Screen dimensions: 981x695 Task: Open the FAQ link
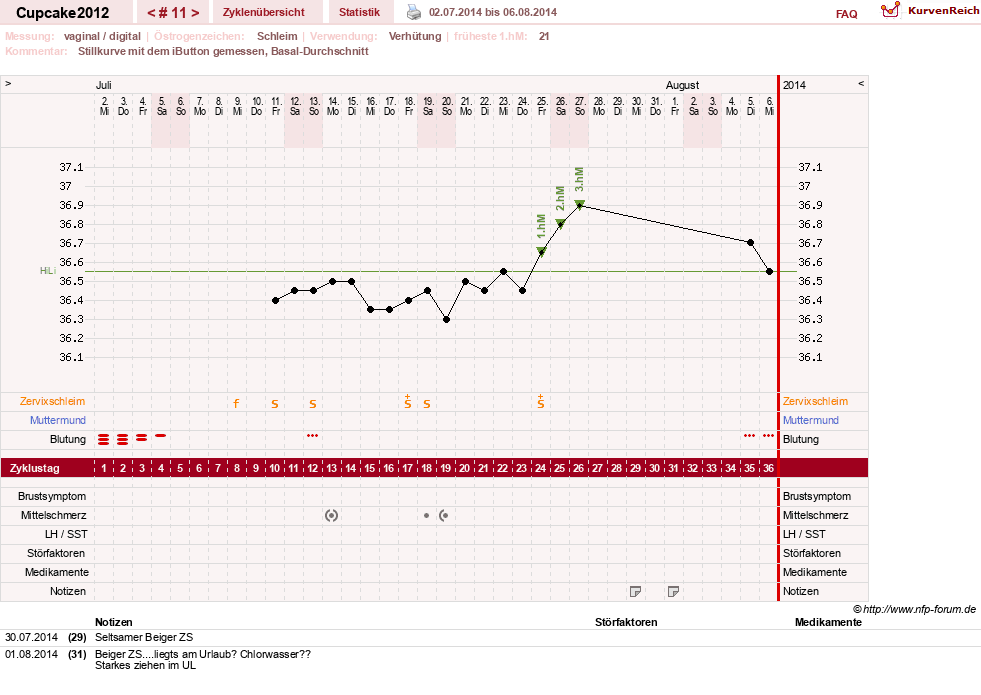846,14
